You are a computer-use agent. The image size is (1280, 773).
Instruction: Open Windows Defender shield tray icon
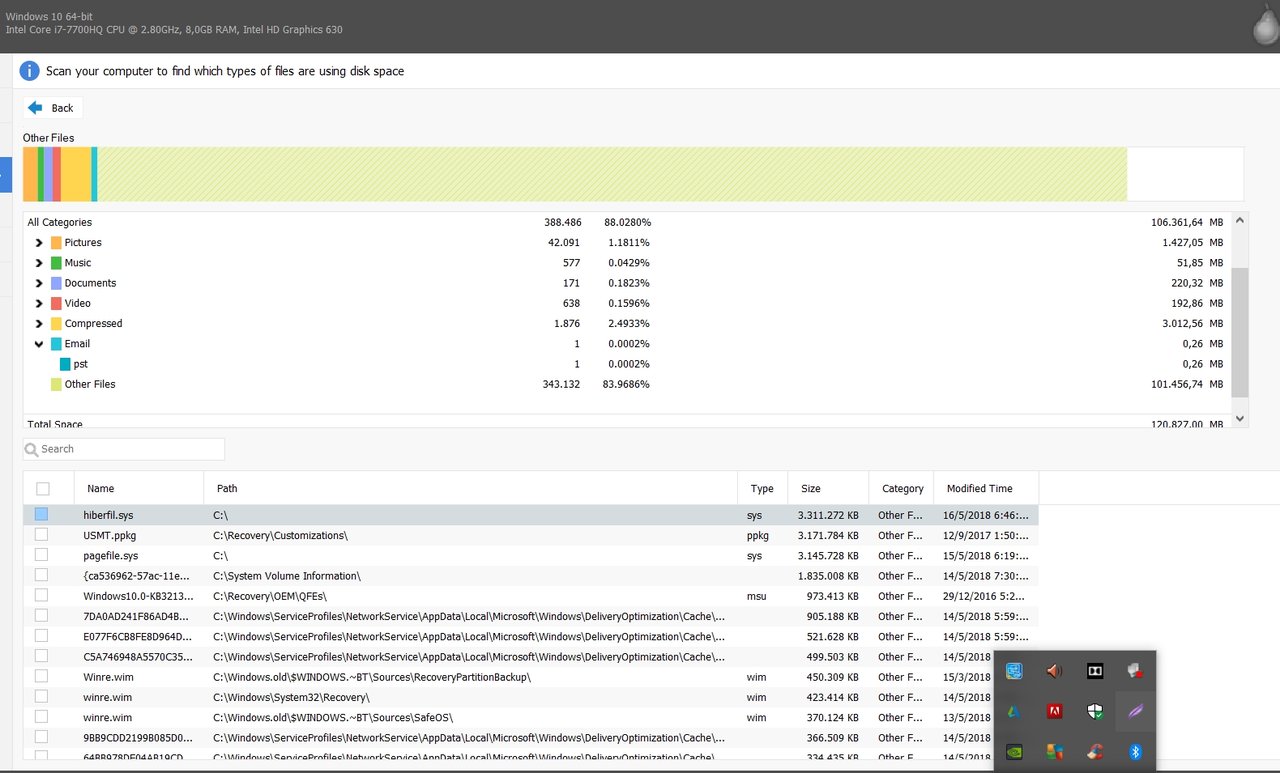1095,711
